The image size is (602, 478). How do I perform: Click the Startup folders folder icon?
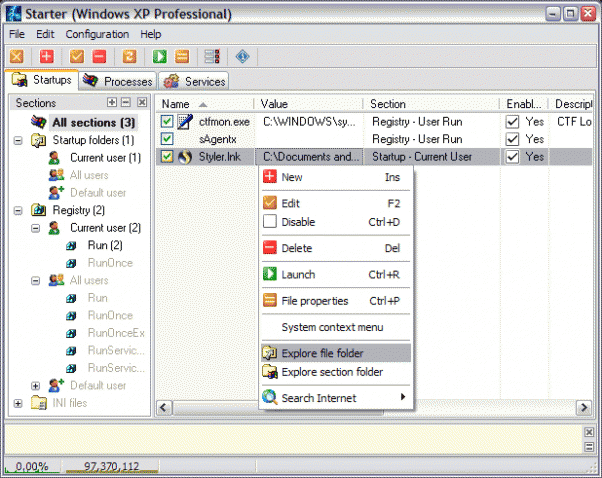pos(38,140)
